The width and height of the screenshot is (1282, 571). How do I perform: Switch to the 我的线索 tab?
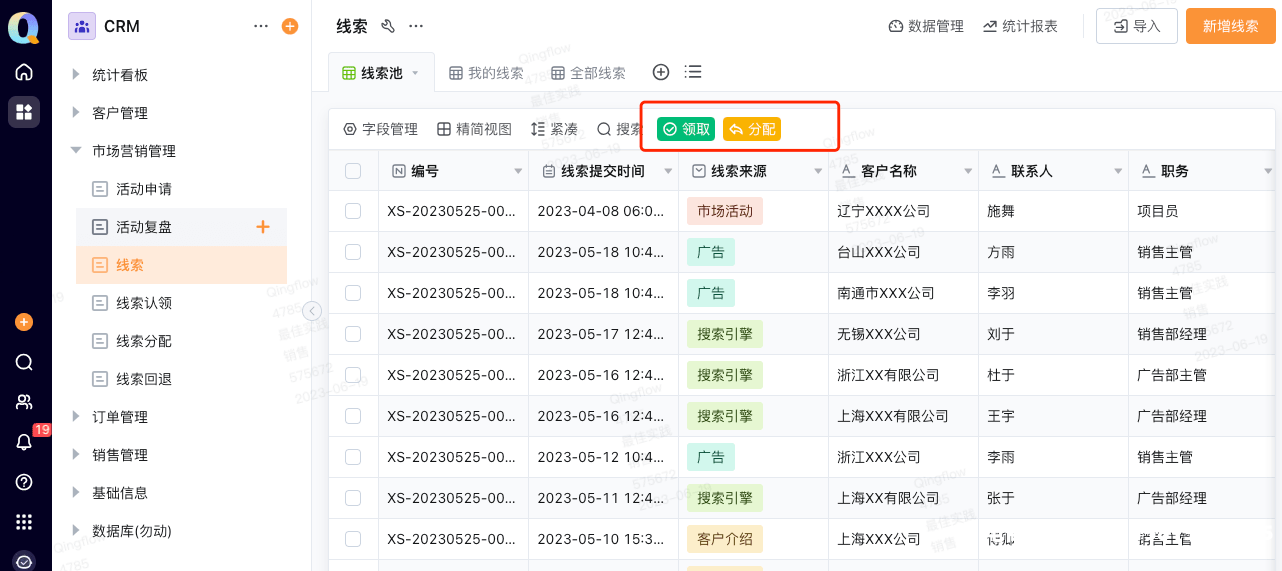coord(486,73)
